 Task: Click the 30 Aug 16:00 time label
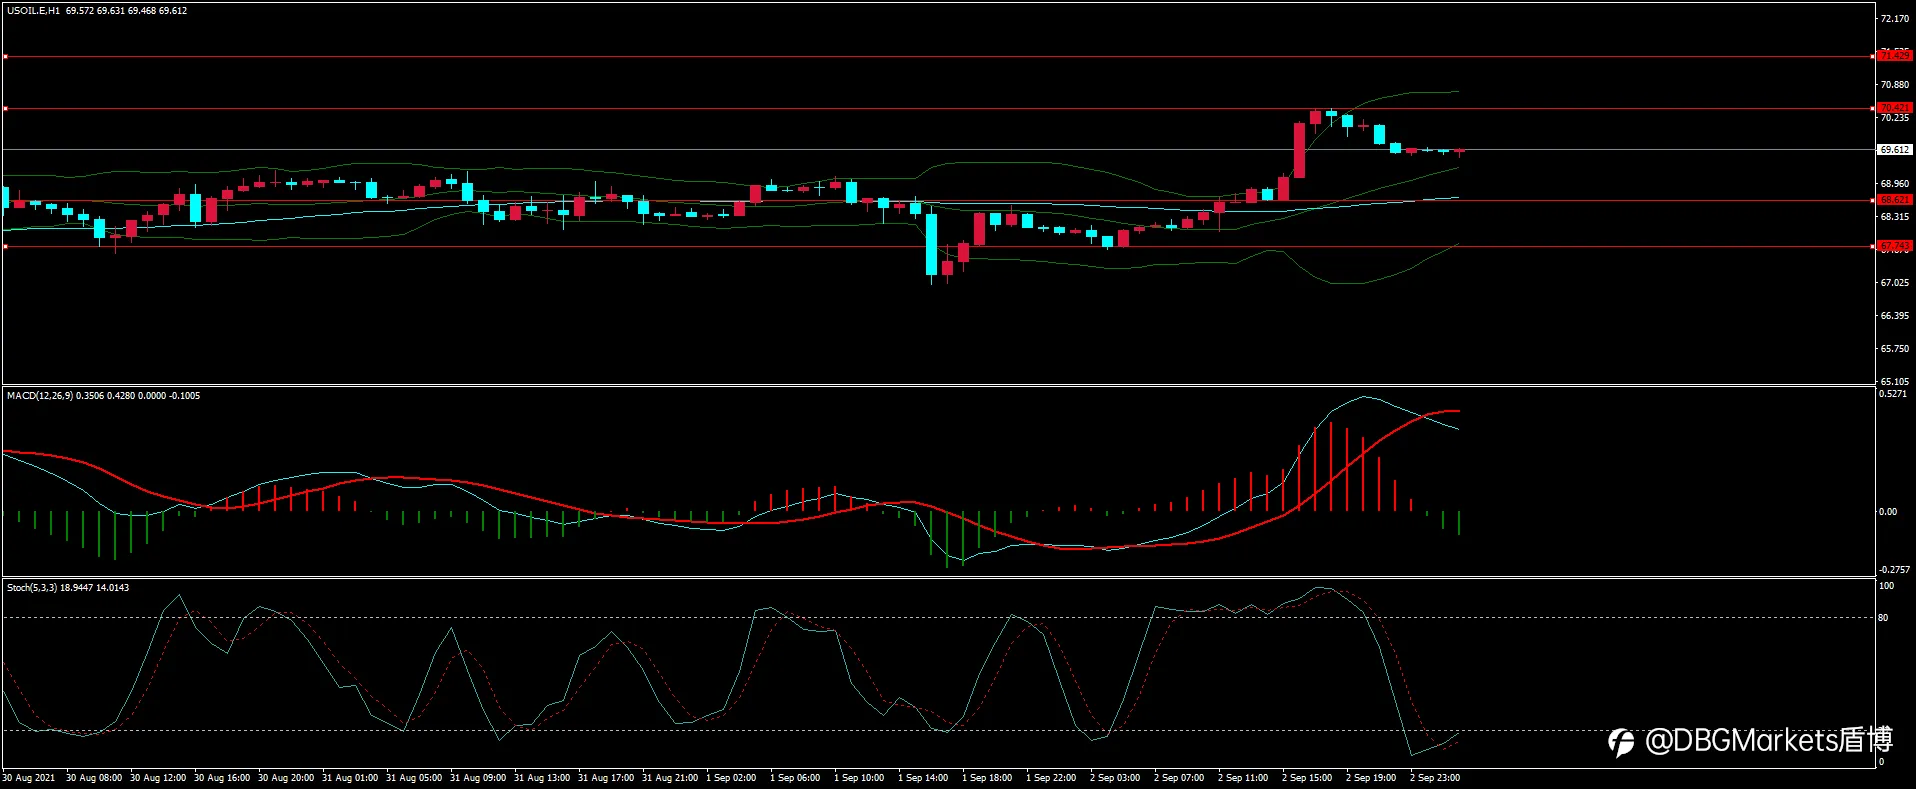click(222, 778)
